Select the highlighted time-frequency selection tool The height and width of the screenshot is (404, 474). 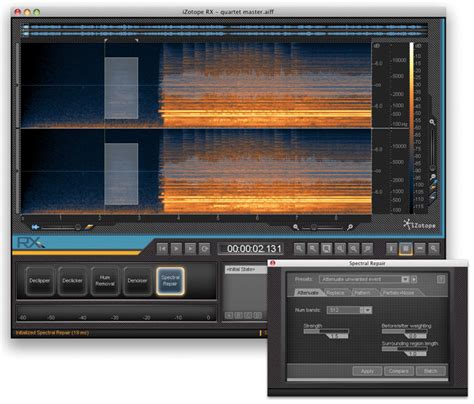(406, 249)
